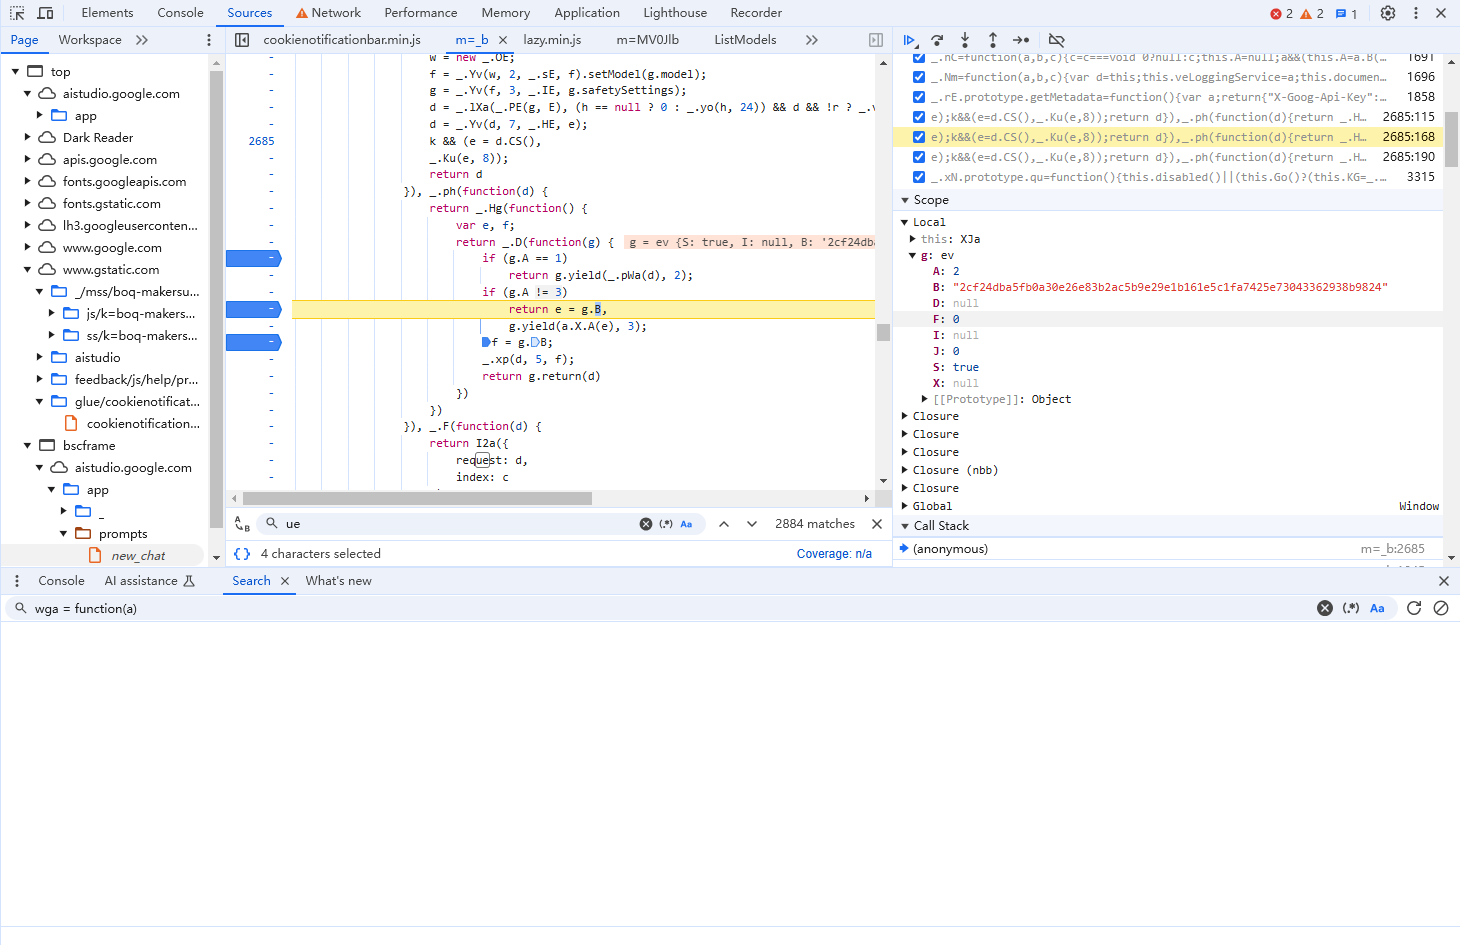The height and width of the screenshot is (945, 1460).
Task: Open the drawer three-dot menu
Action: tap(17, 581)
